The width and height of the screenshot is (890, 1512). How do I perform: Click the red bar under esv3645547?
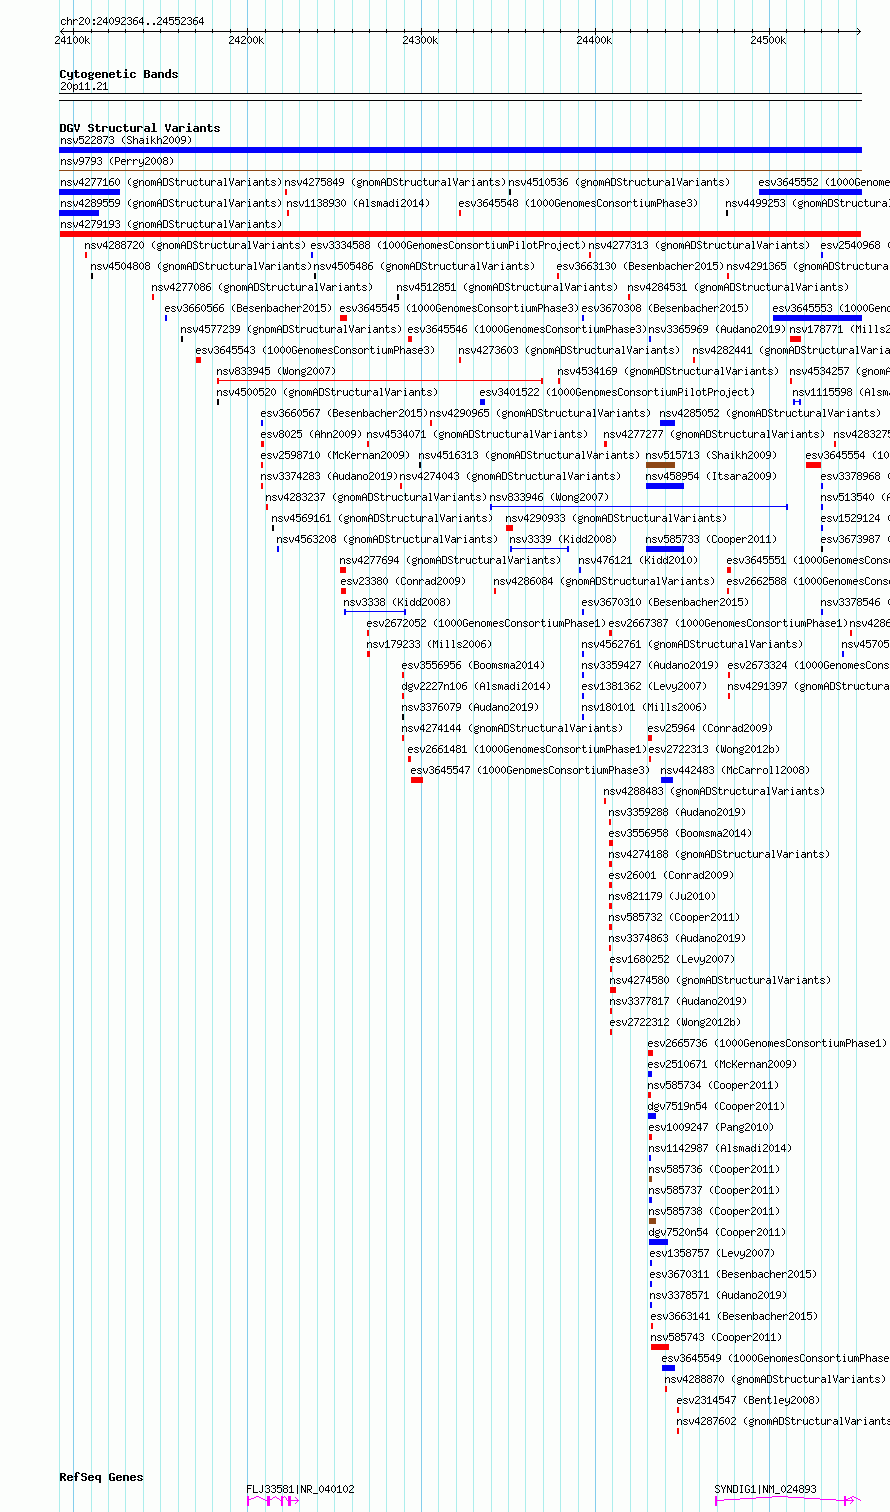coord(417,780)
